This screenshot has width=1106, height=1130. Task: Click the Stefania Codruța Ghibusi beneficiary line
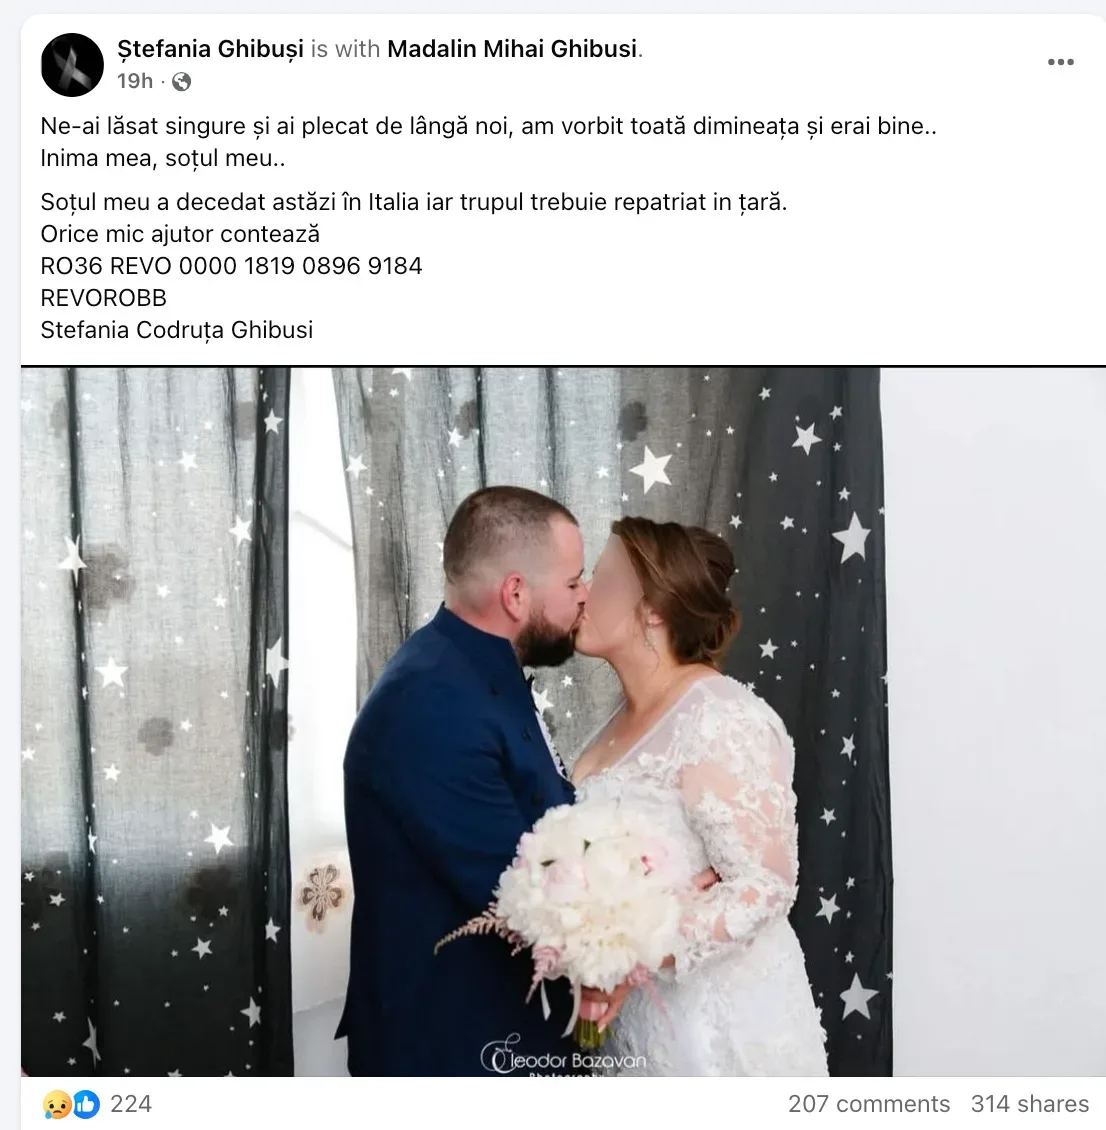click(x=177, y=330)
